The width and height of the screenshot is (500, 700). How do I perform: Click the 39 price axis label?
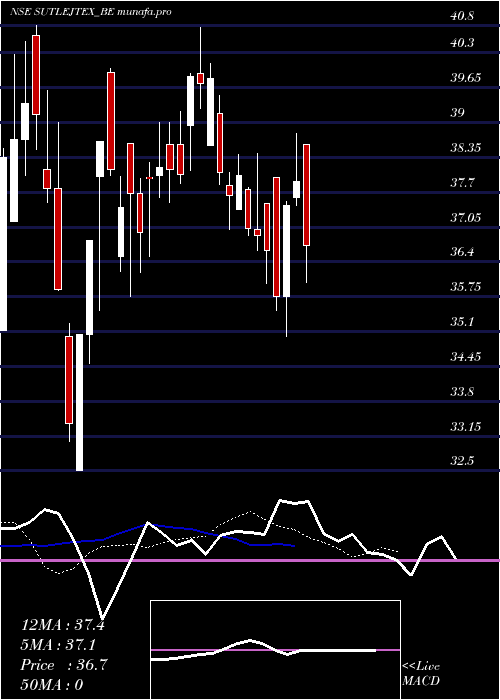(x=458, y=113)
